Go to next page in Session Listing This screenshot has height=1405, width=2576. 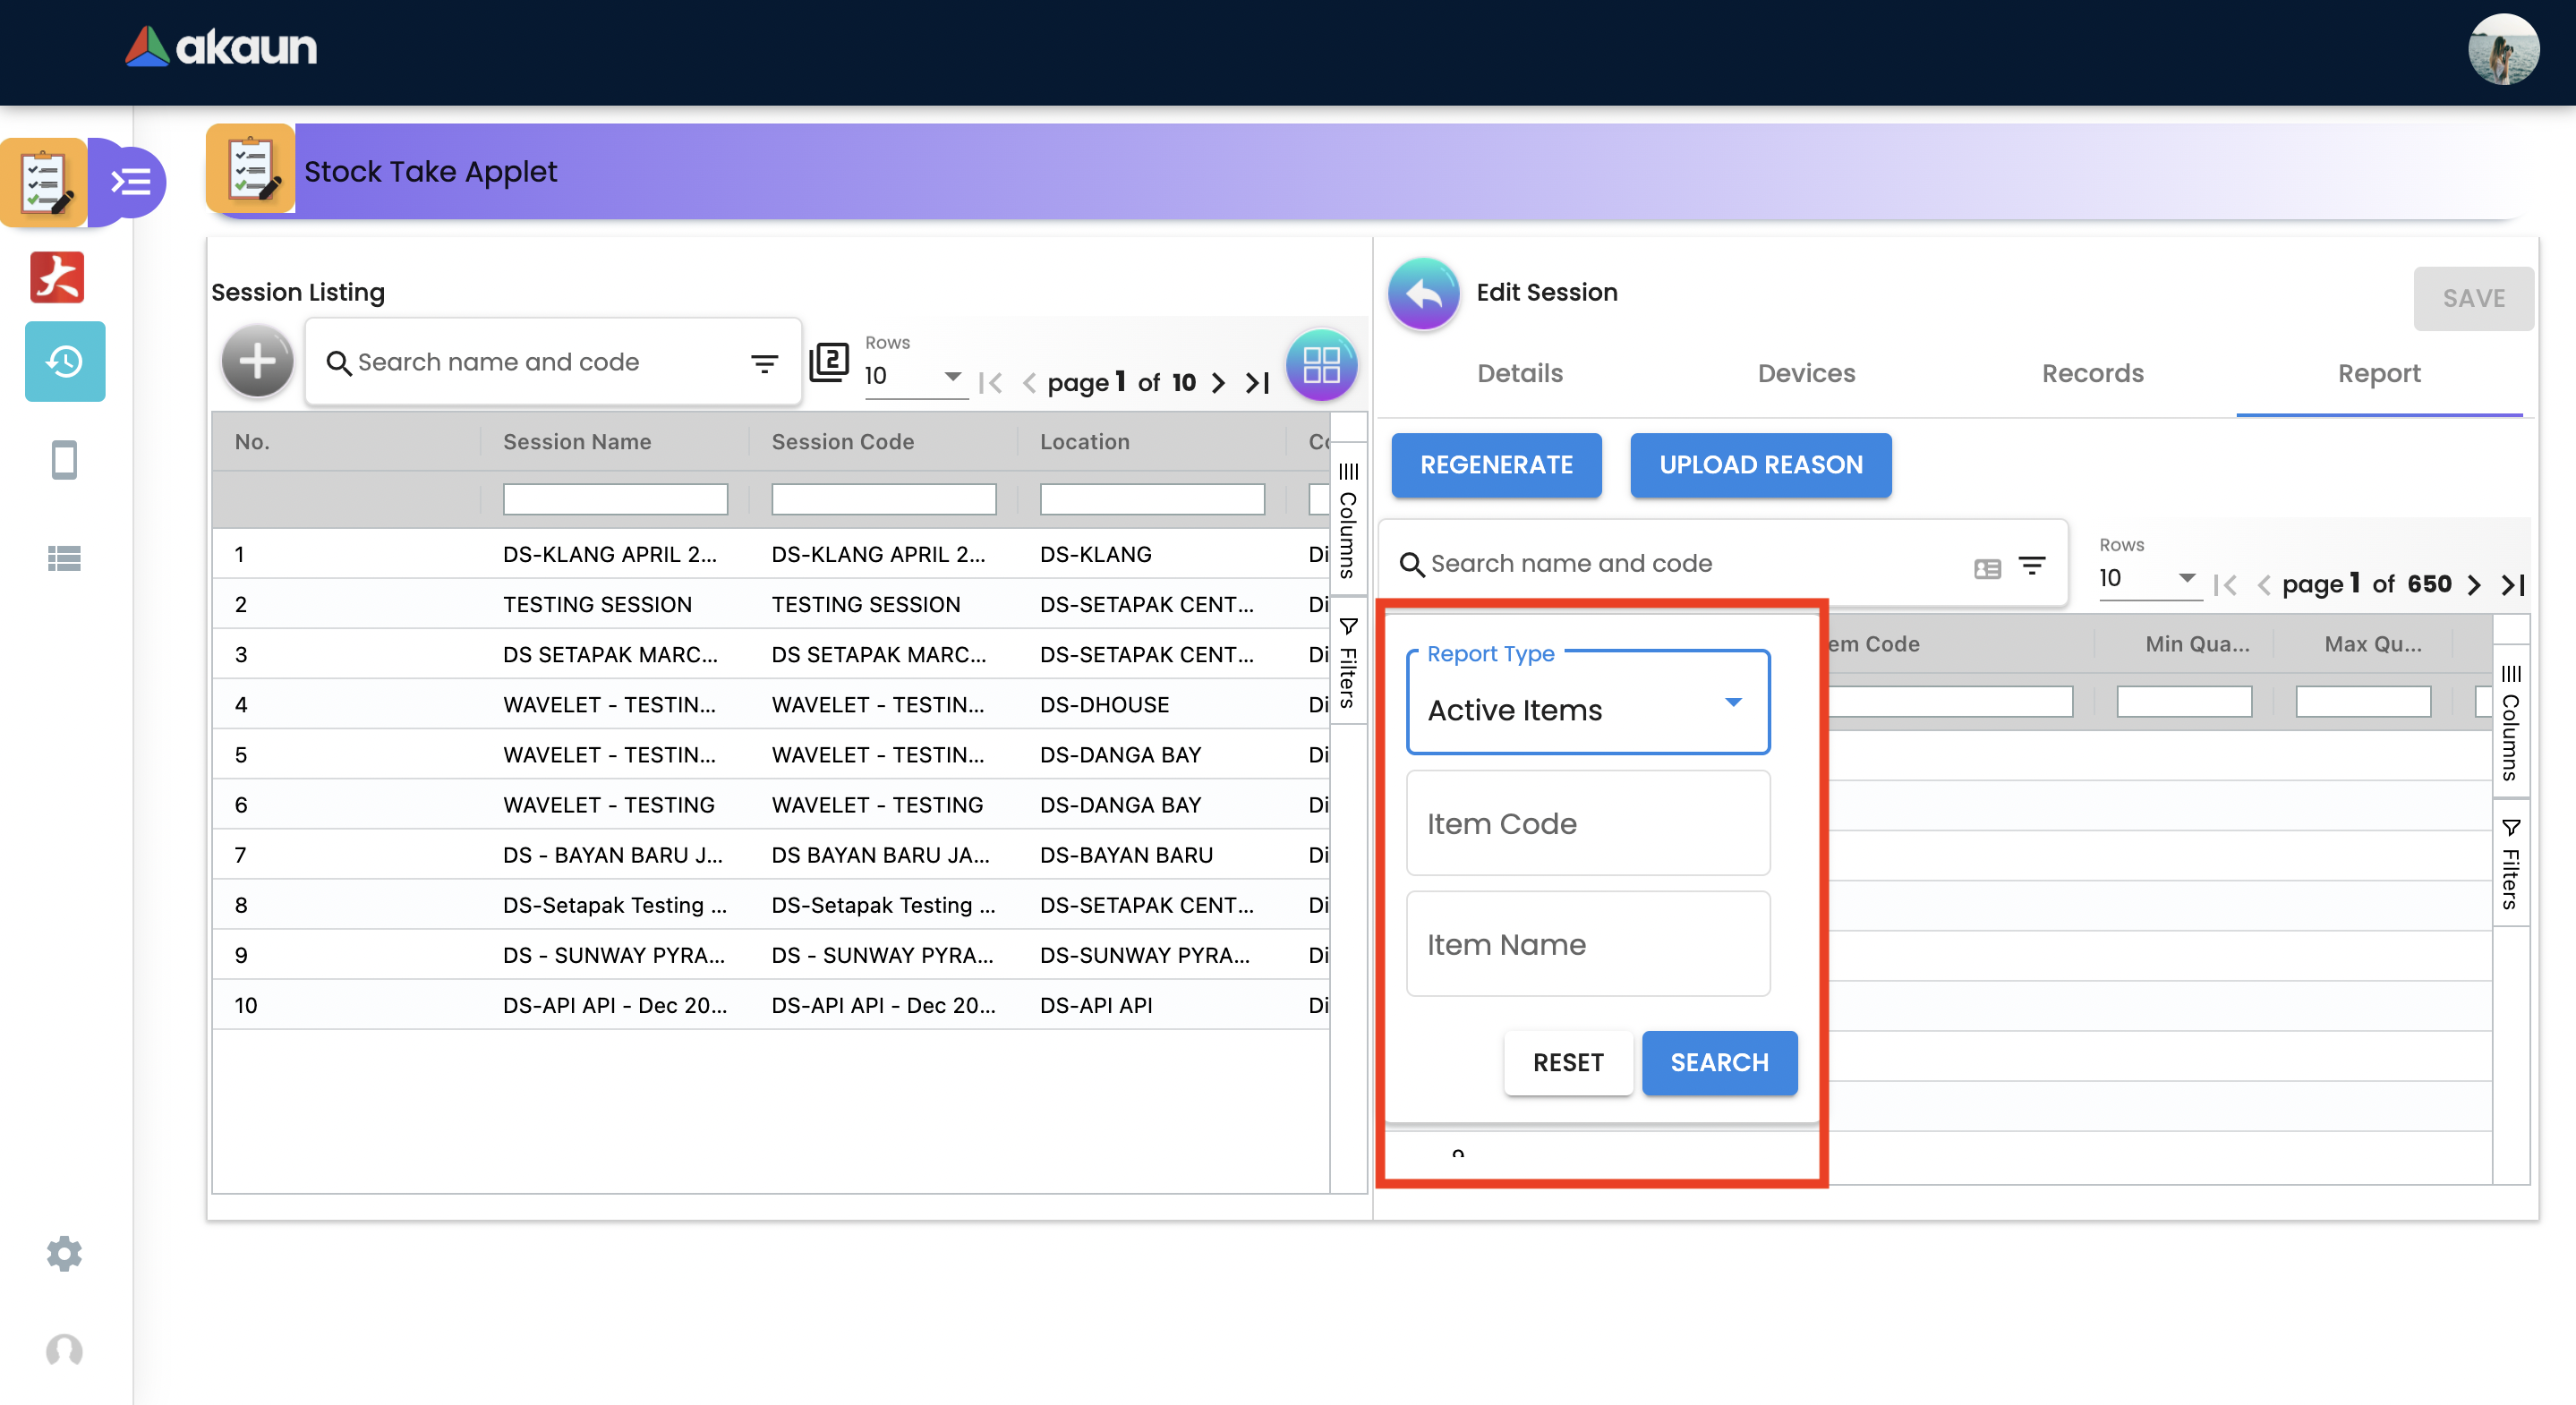click(1219, 383)
